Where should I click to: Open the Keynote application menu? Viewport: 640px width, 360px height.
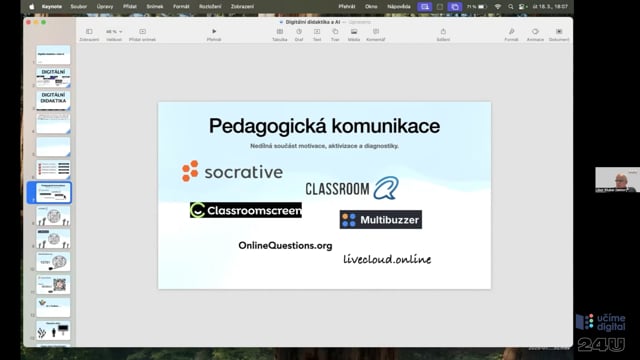point(52,7)
